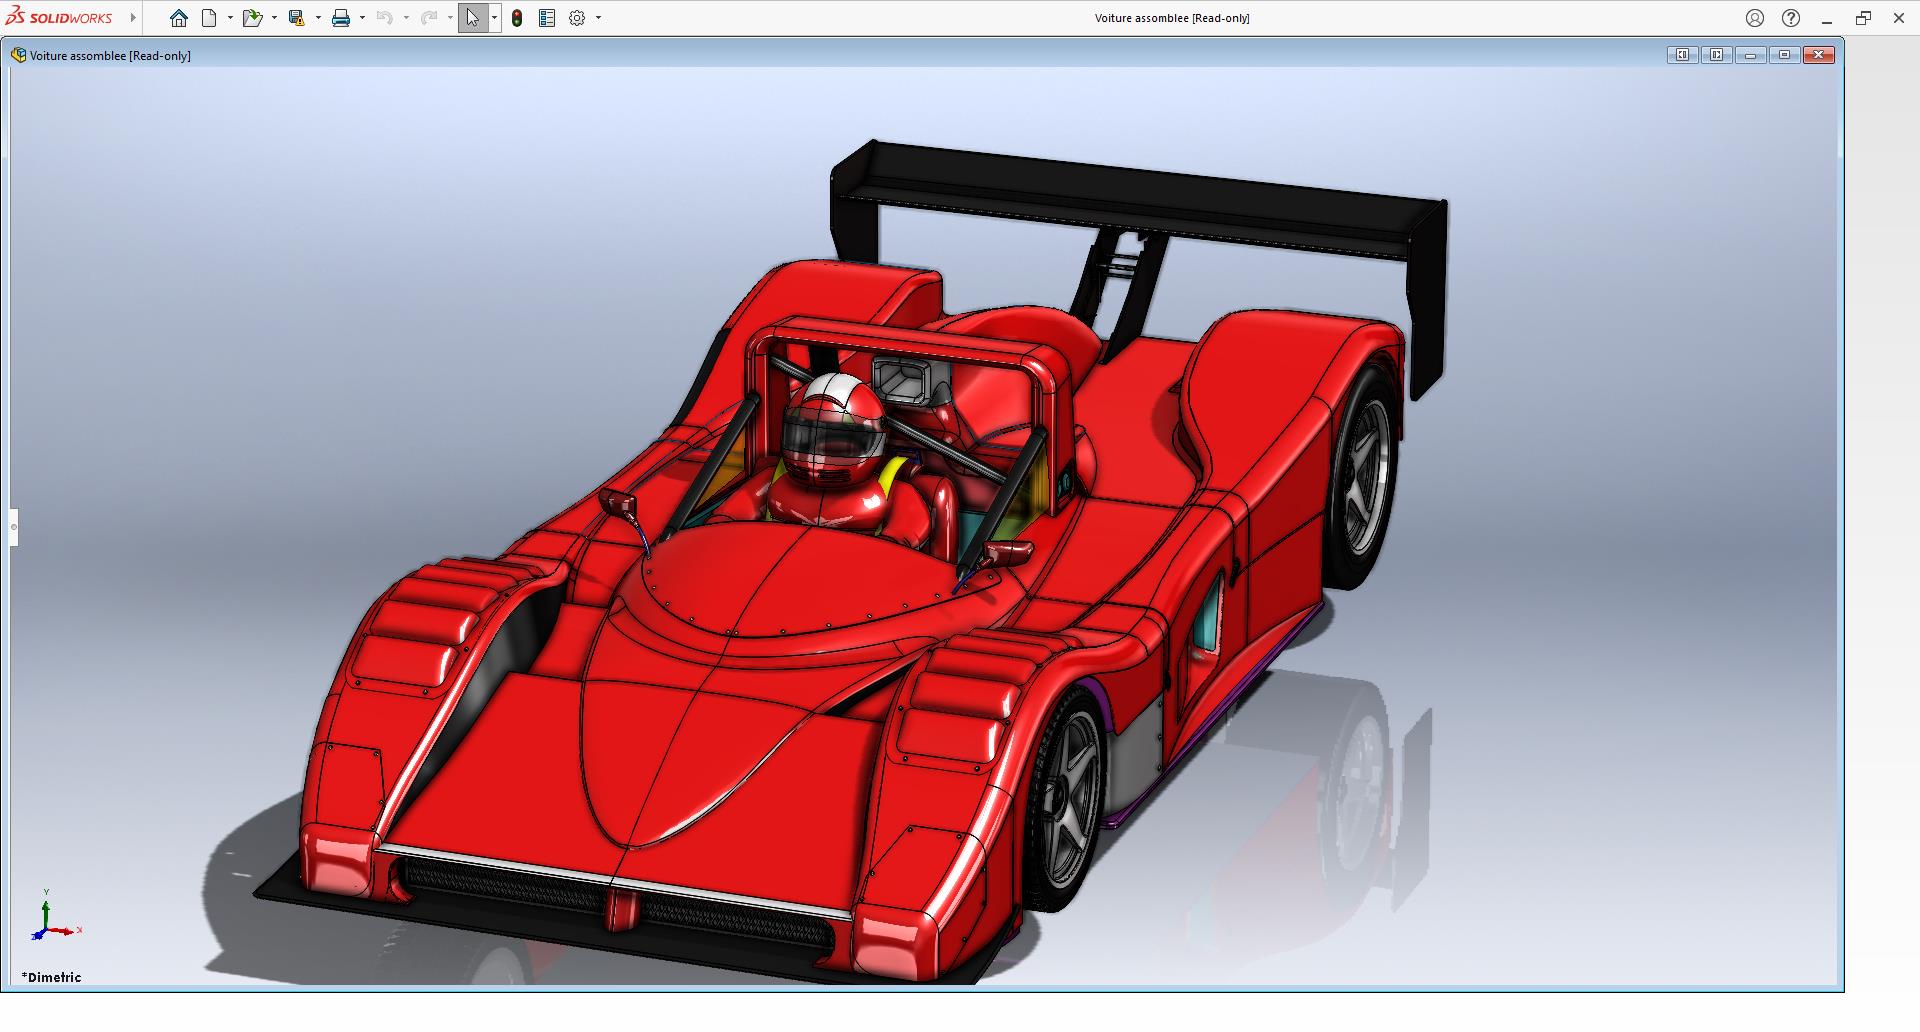The image size is (1920, 1032).
Task: Tile document window to the right
Action: (1716, 55)
